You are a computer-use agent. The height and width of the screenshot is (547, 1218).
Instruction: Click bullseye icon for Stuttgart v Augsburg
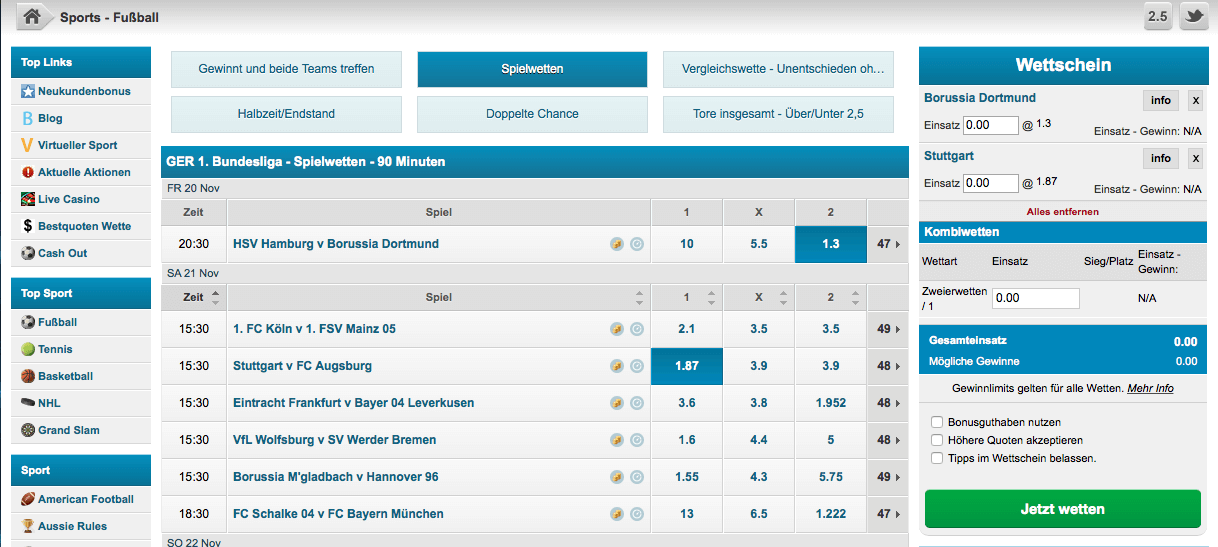[637, 366]
